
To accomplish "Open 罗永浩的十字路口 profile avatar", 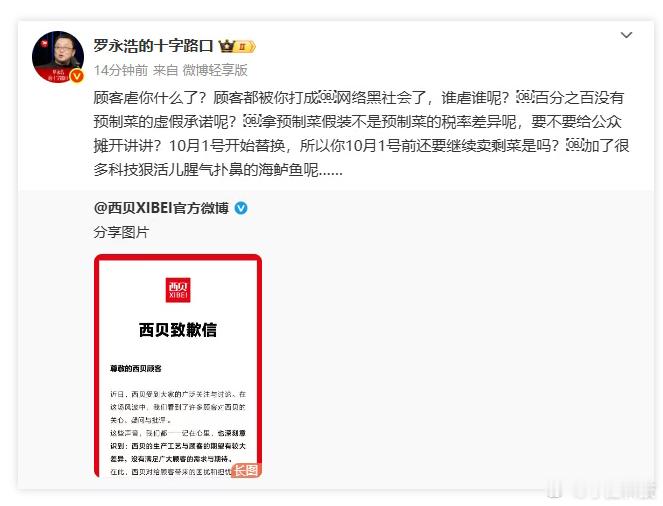I will [58, 57].
